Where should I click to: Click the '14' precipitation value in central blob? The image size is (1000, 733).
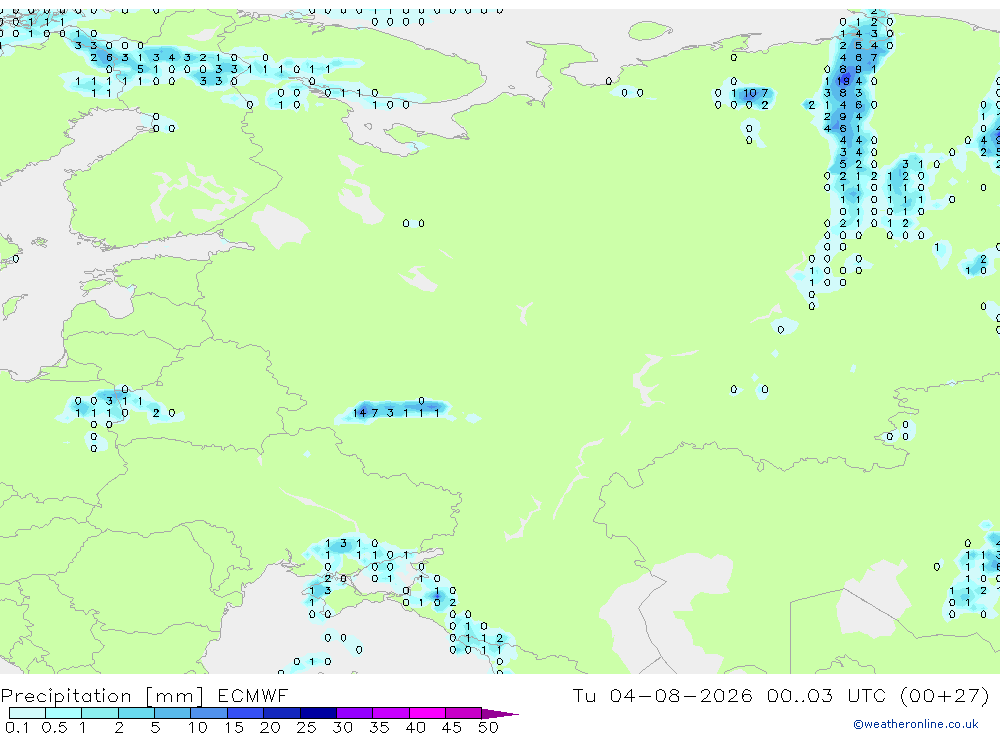point(360,413)
